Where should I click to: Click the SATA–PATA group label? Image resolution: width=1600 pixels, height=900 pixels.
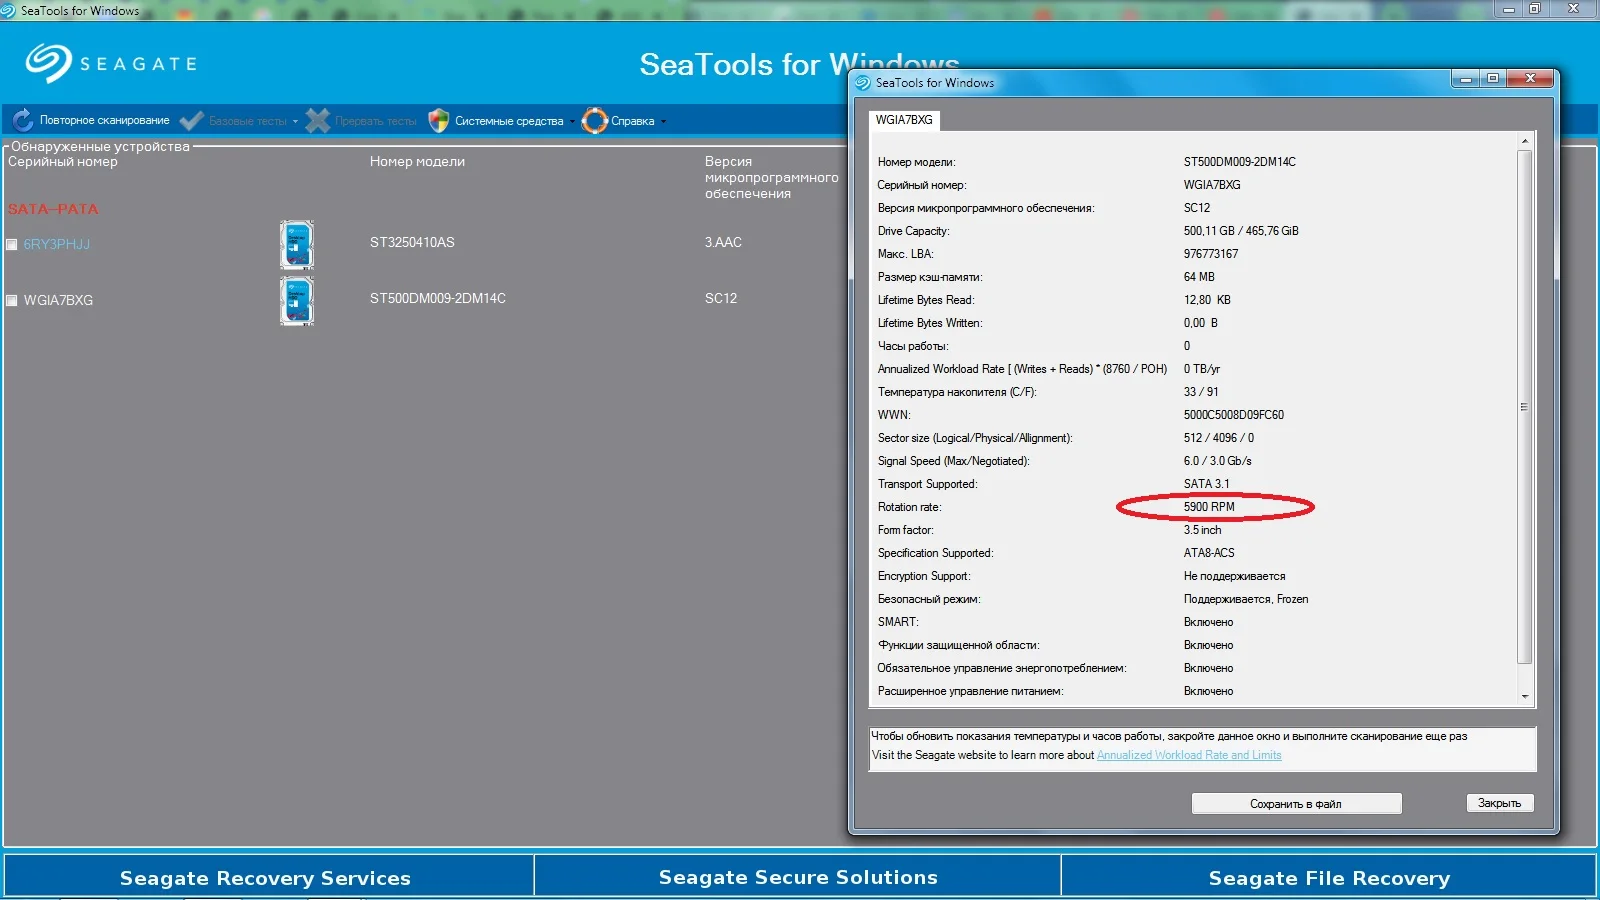click(53, 210)
